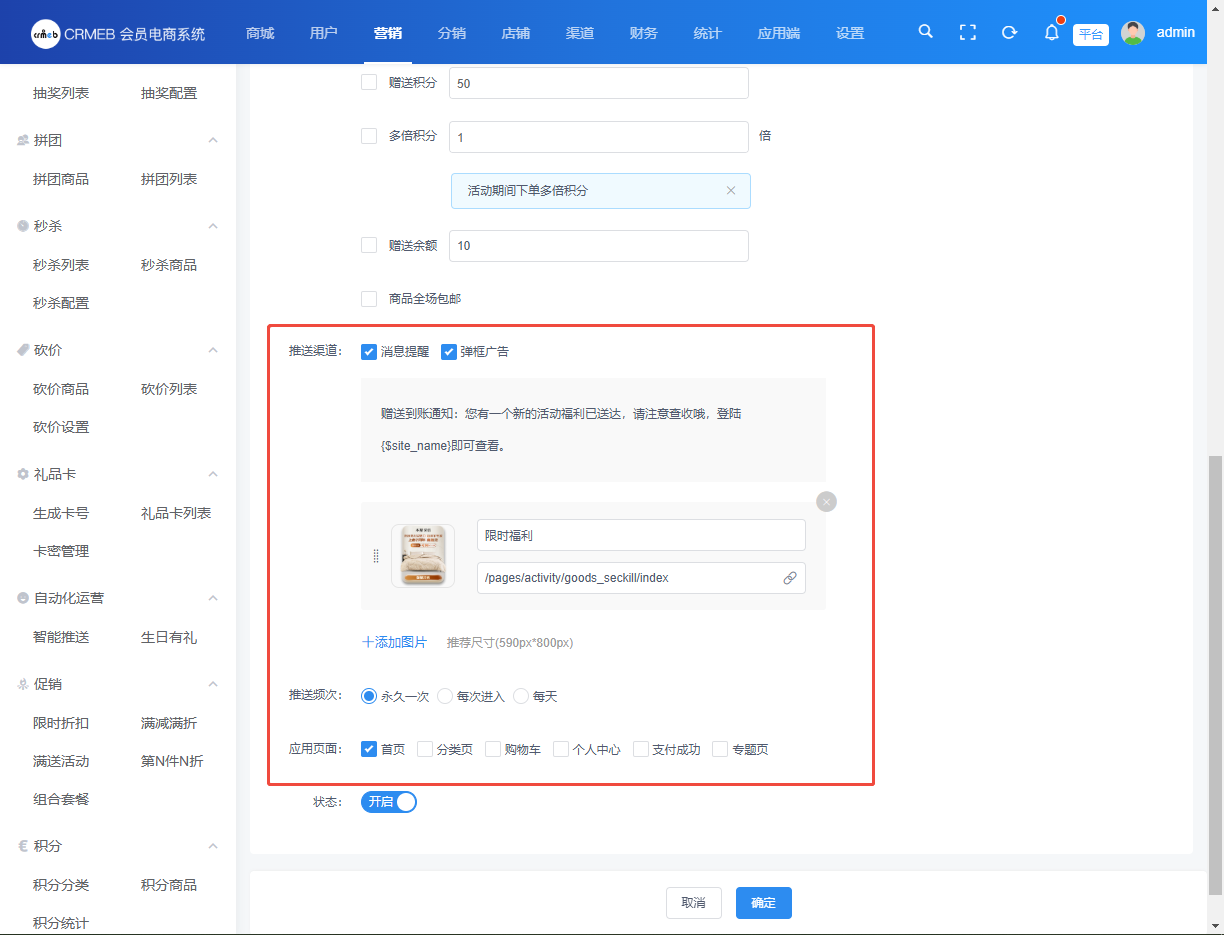
Task: Collapse the 秒杀 sidebar section
Action: [x=213, y=226]
